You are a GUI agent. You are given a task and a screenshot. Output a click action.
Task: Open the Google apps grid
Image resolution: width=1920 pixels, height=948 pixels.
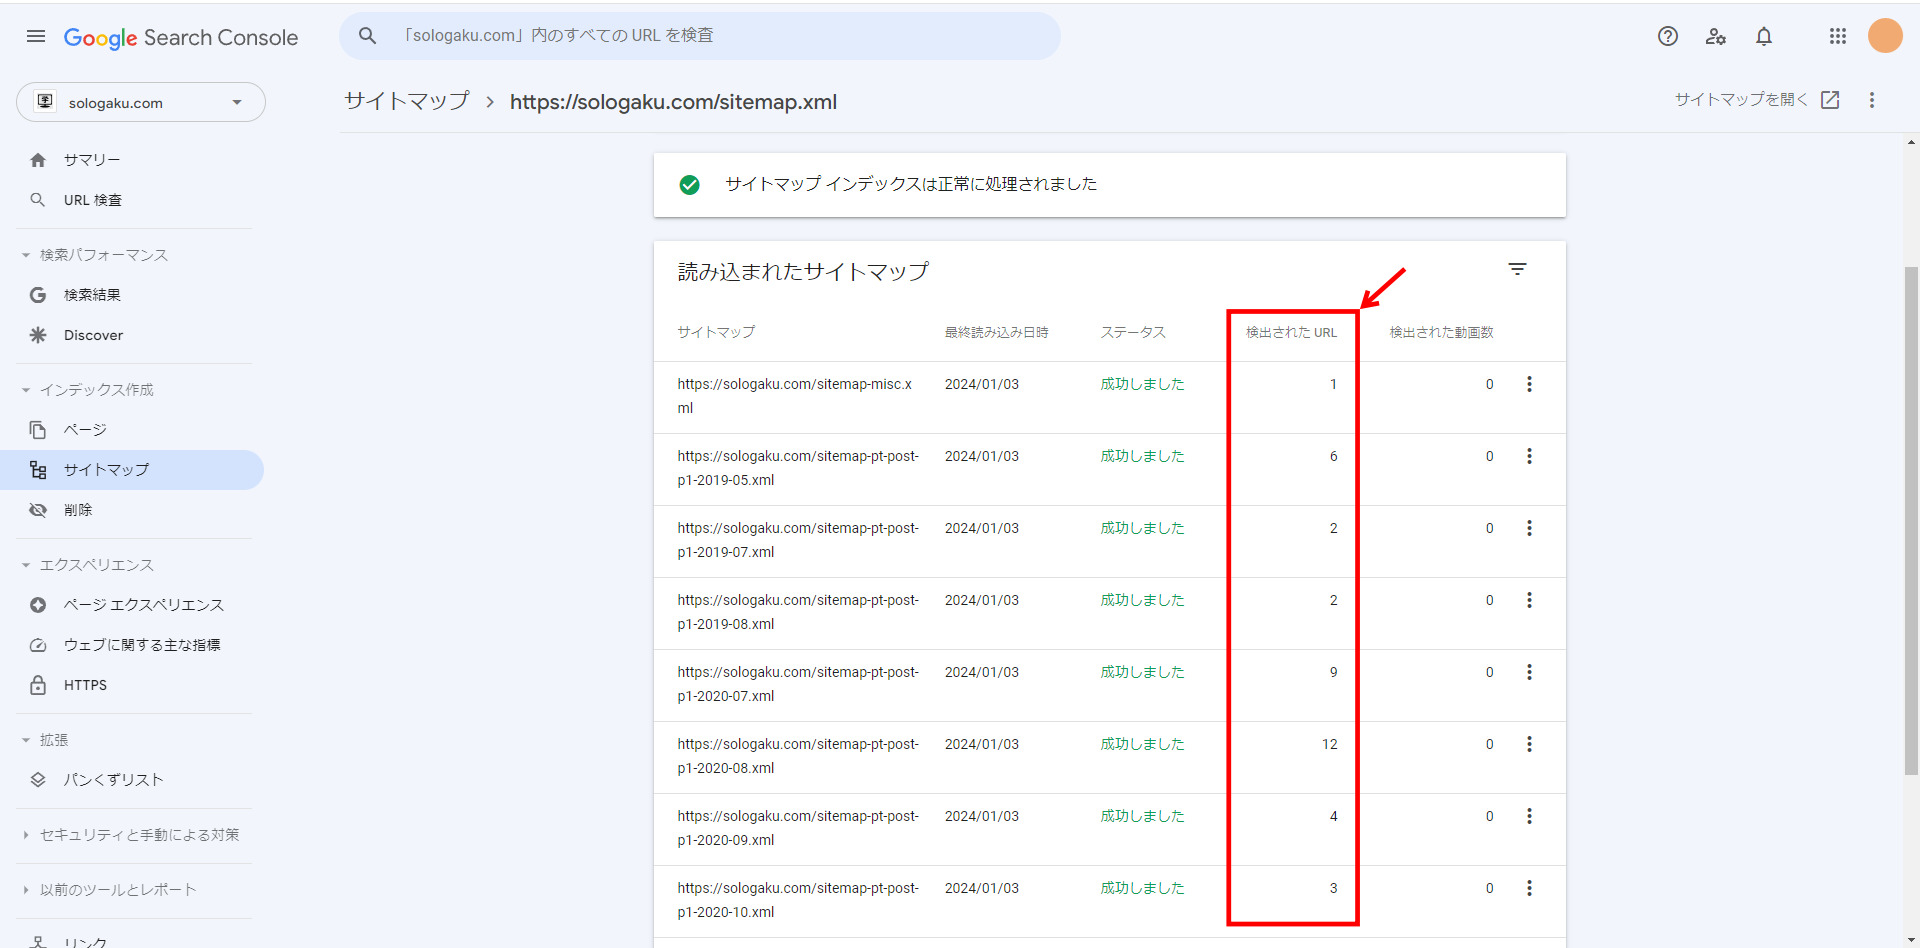coord(1837,37)
